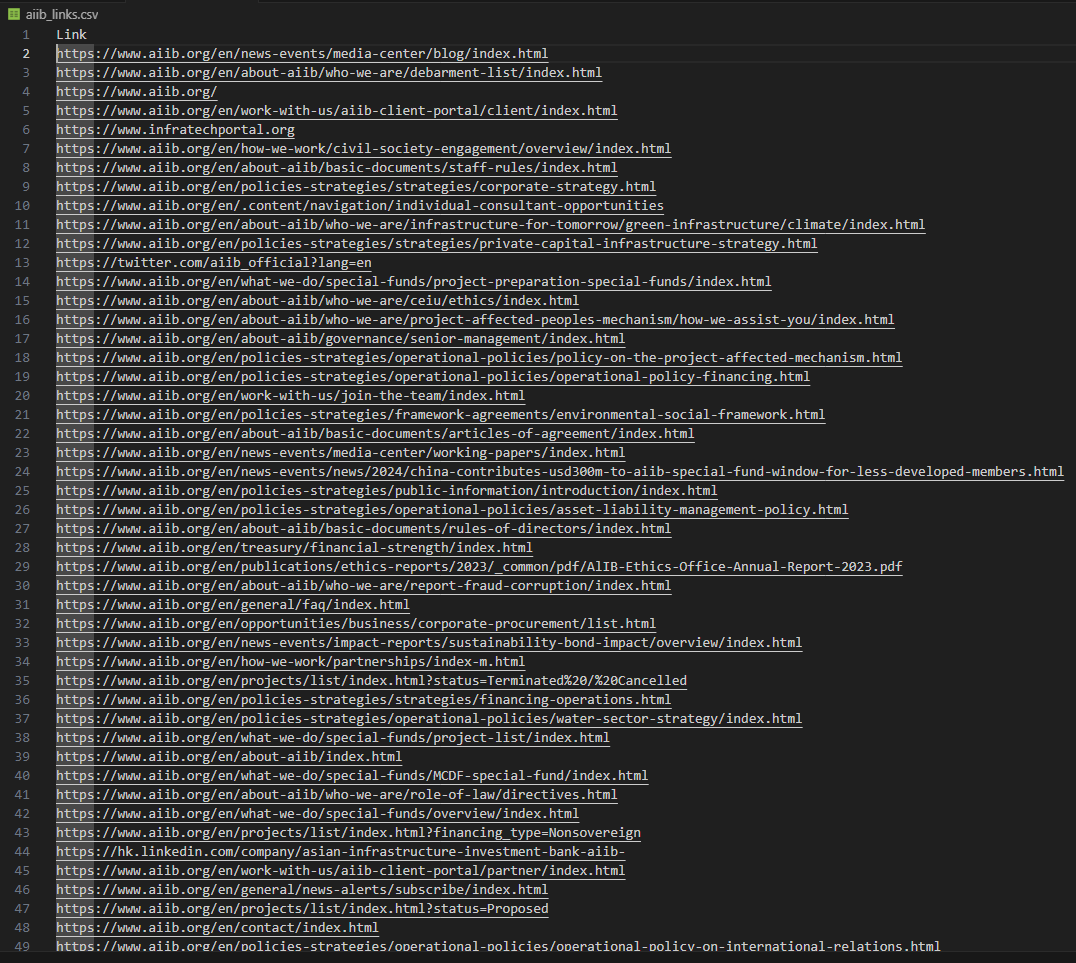Open the corporate-procurement list link
1076x963 pixels.
[356, 624]
